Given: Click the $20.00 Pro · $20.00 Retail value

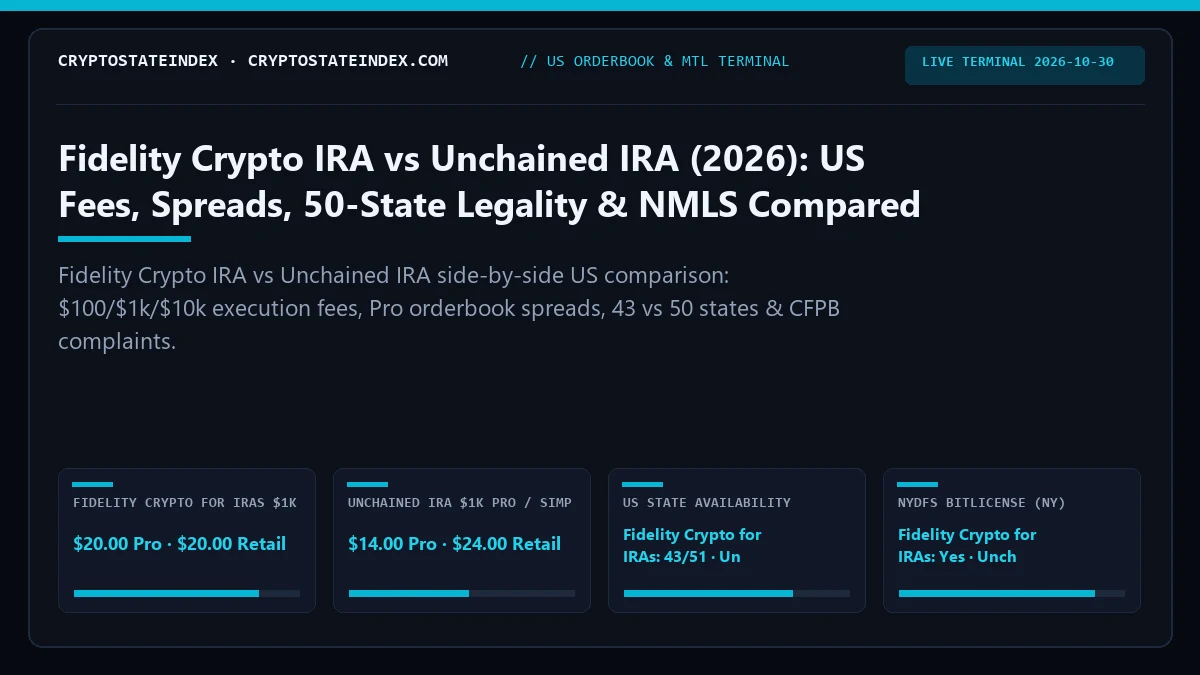Looking at the screenshot, I should click(179, 544).
